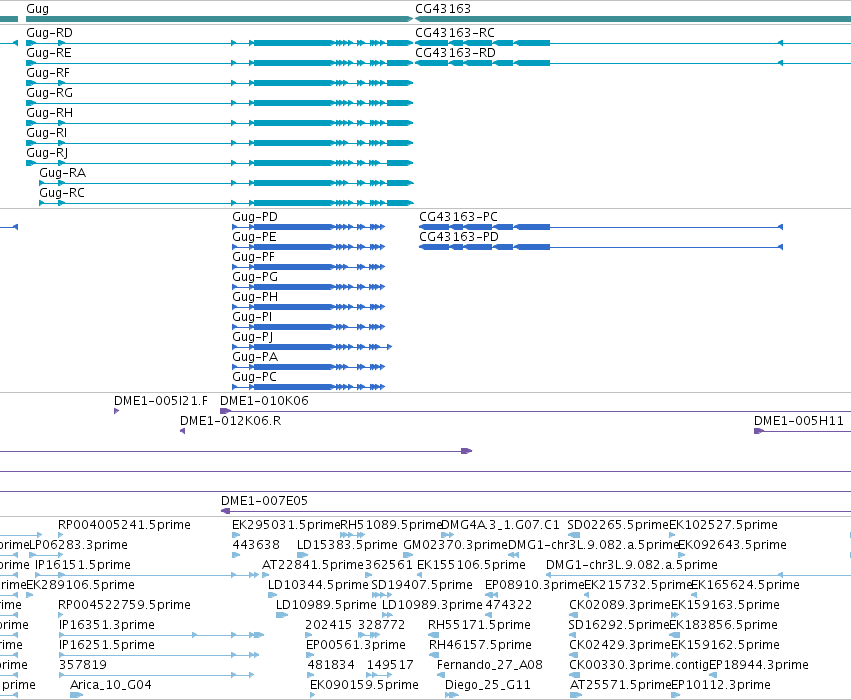Screen dimensions: 851x700
Task: Click the SD02265.5prime EST label
Action: click(618, 525)
